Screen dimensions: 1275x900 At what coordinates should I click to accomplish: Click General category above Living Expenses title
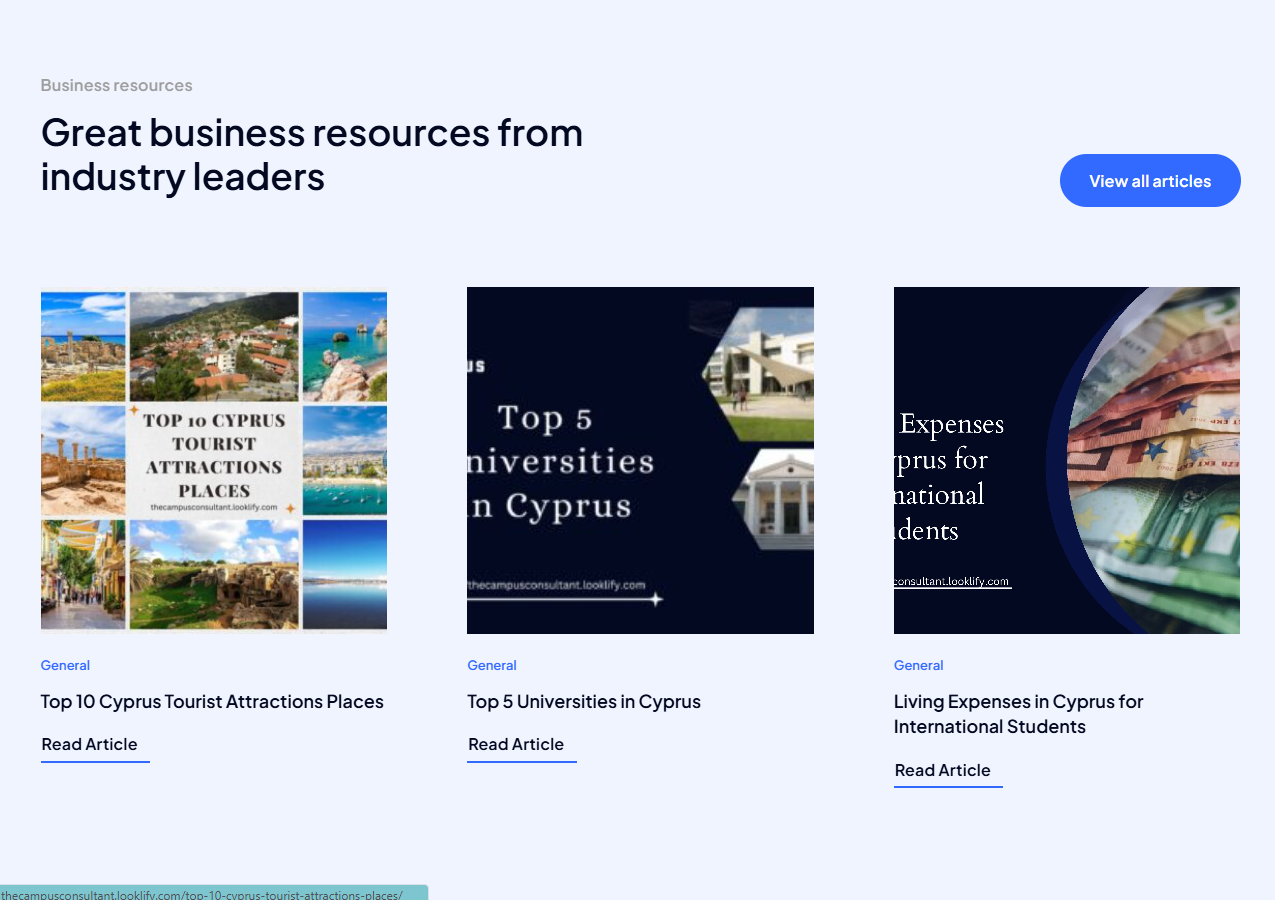point(918,665)
